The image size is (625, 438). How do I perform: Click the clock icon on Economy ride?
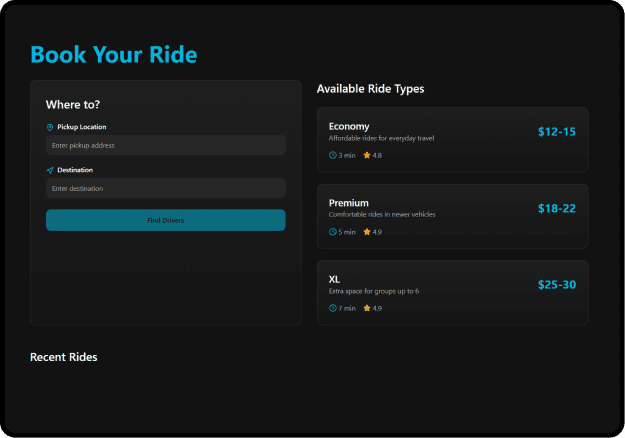333,155
